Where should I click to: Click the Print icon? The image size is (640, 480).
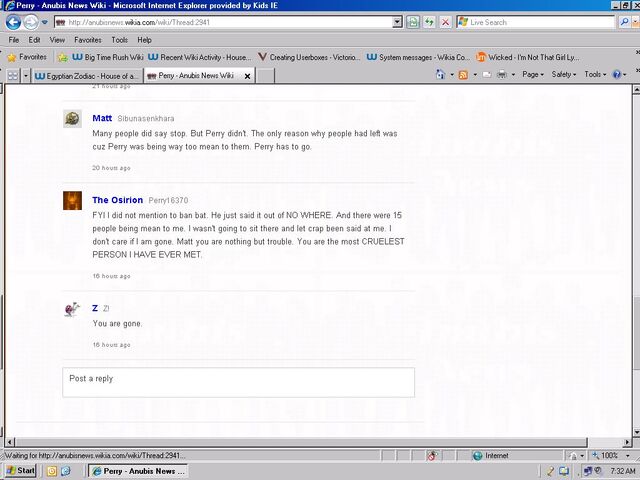[502, 75]
